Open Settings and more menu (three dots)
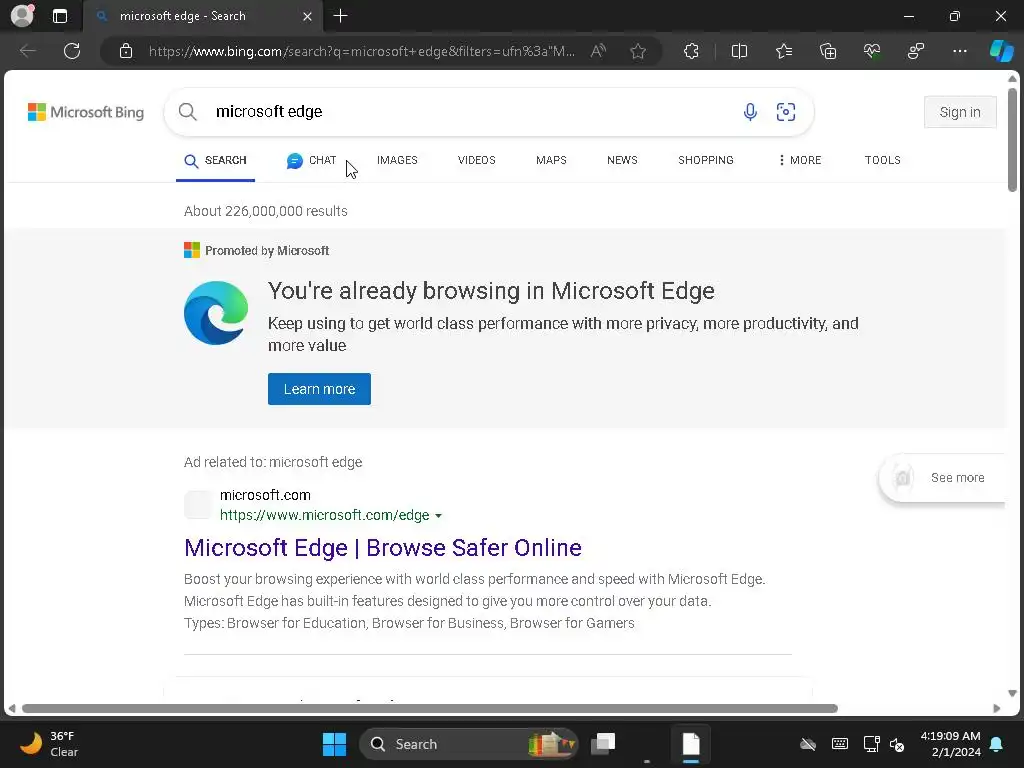The image size is (1024, 768). click(x=960, y=51)
